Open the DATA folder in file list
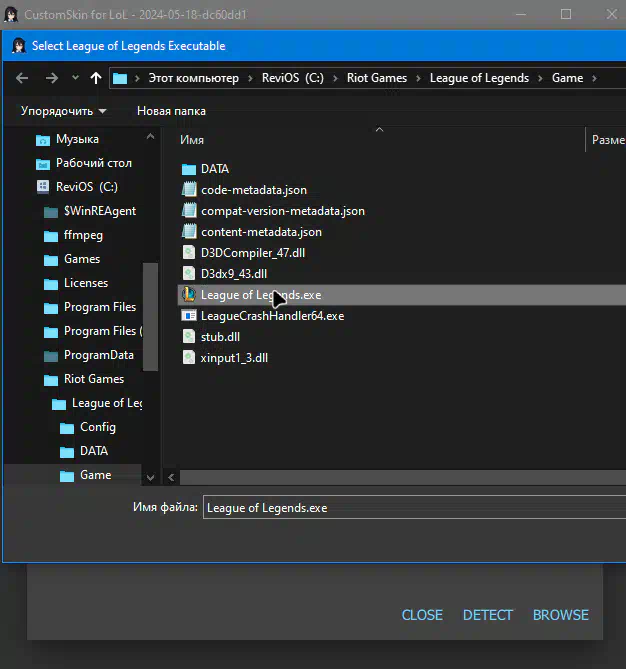This screenshot has width=626, height=669. [215, 169]
